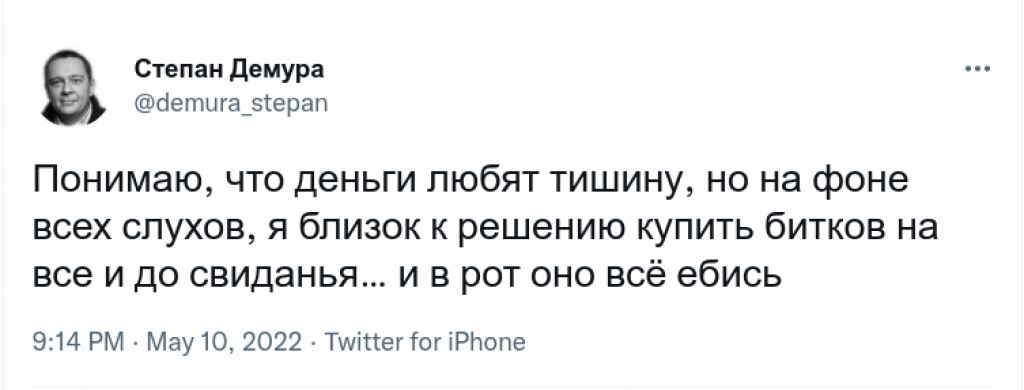Open the three-dot more options menu
This screenshot has height=390, width=1024.
coord(978,68)
